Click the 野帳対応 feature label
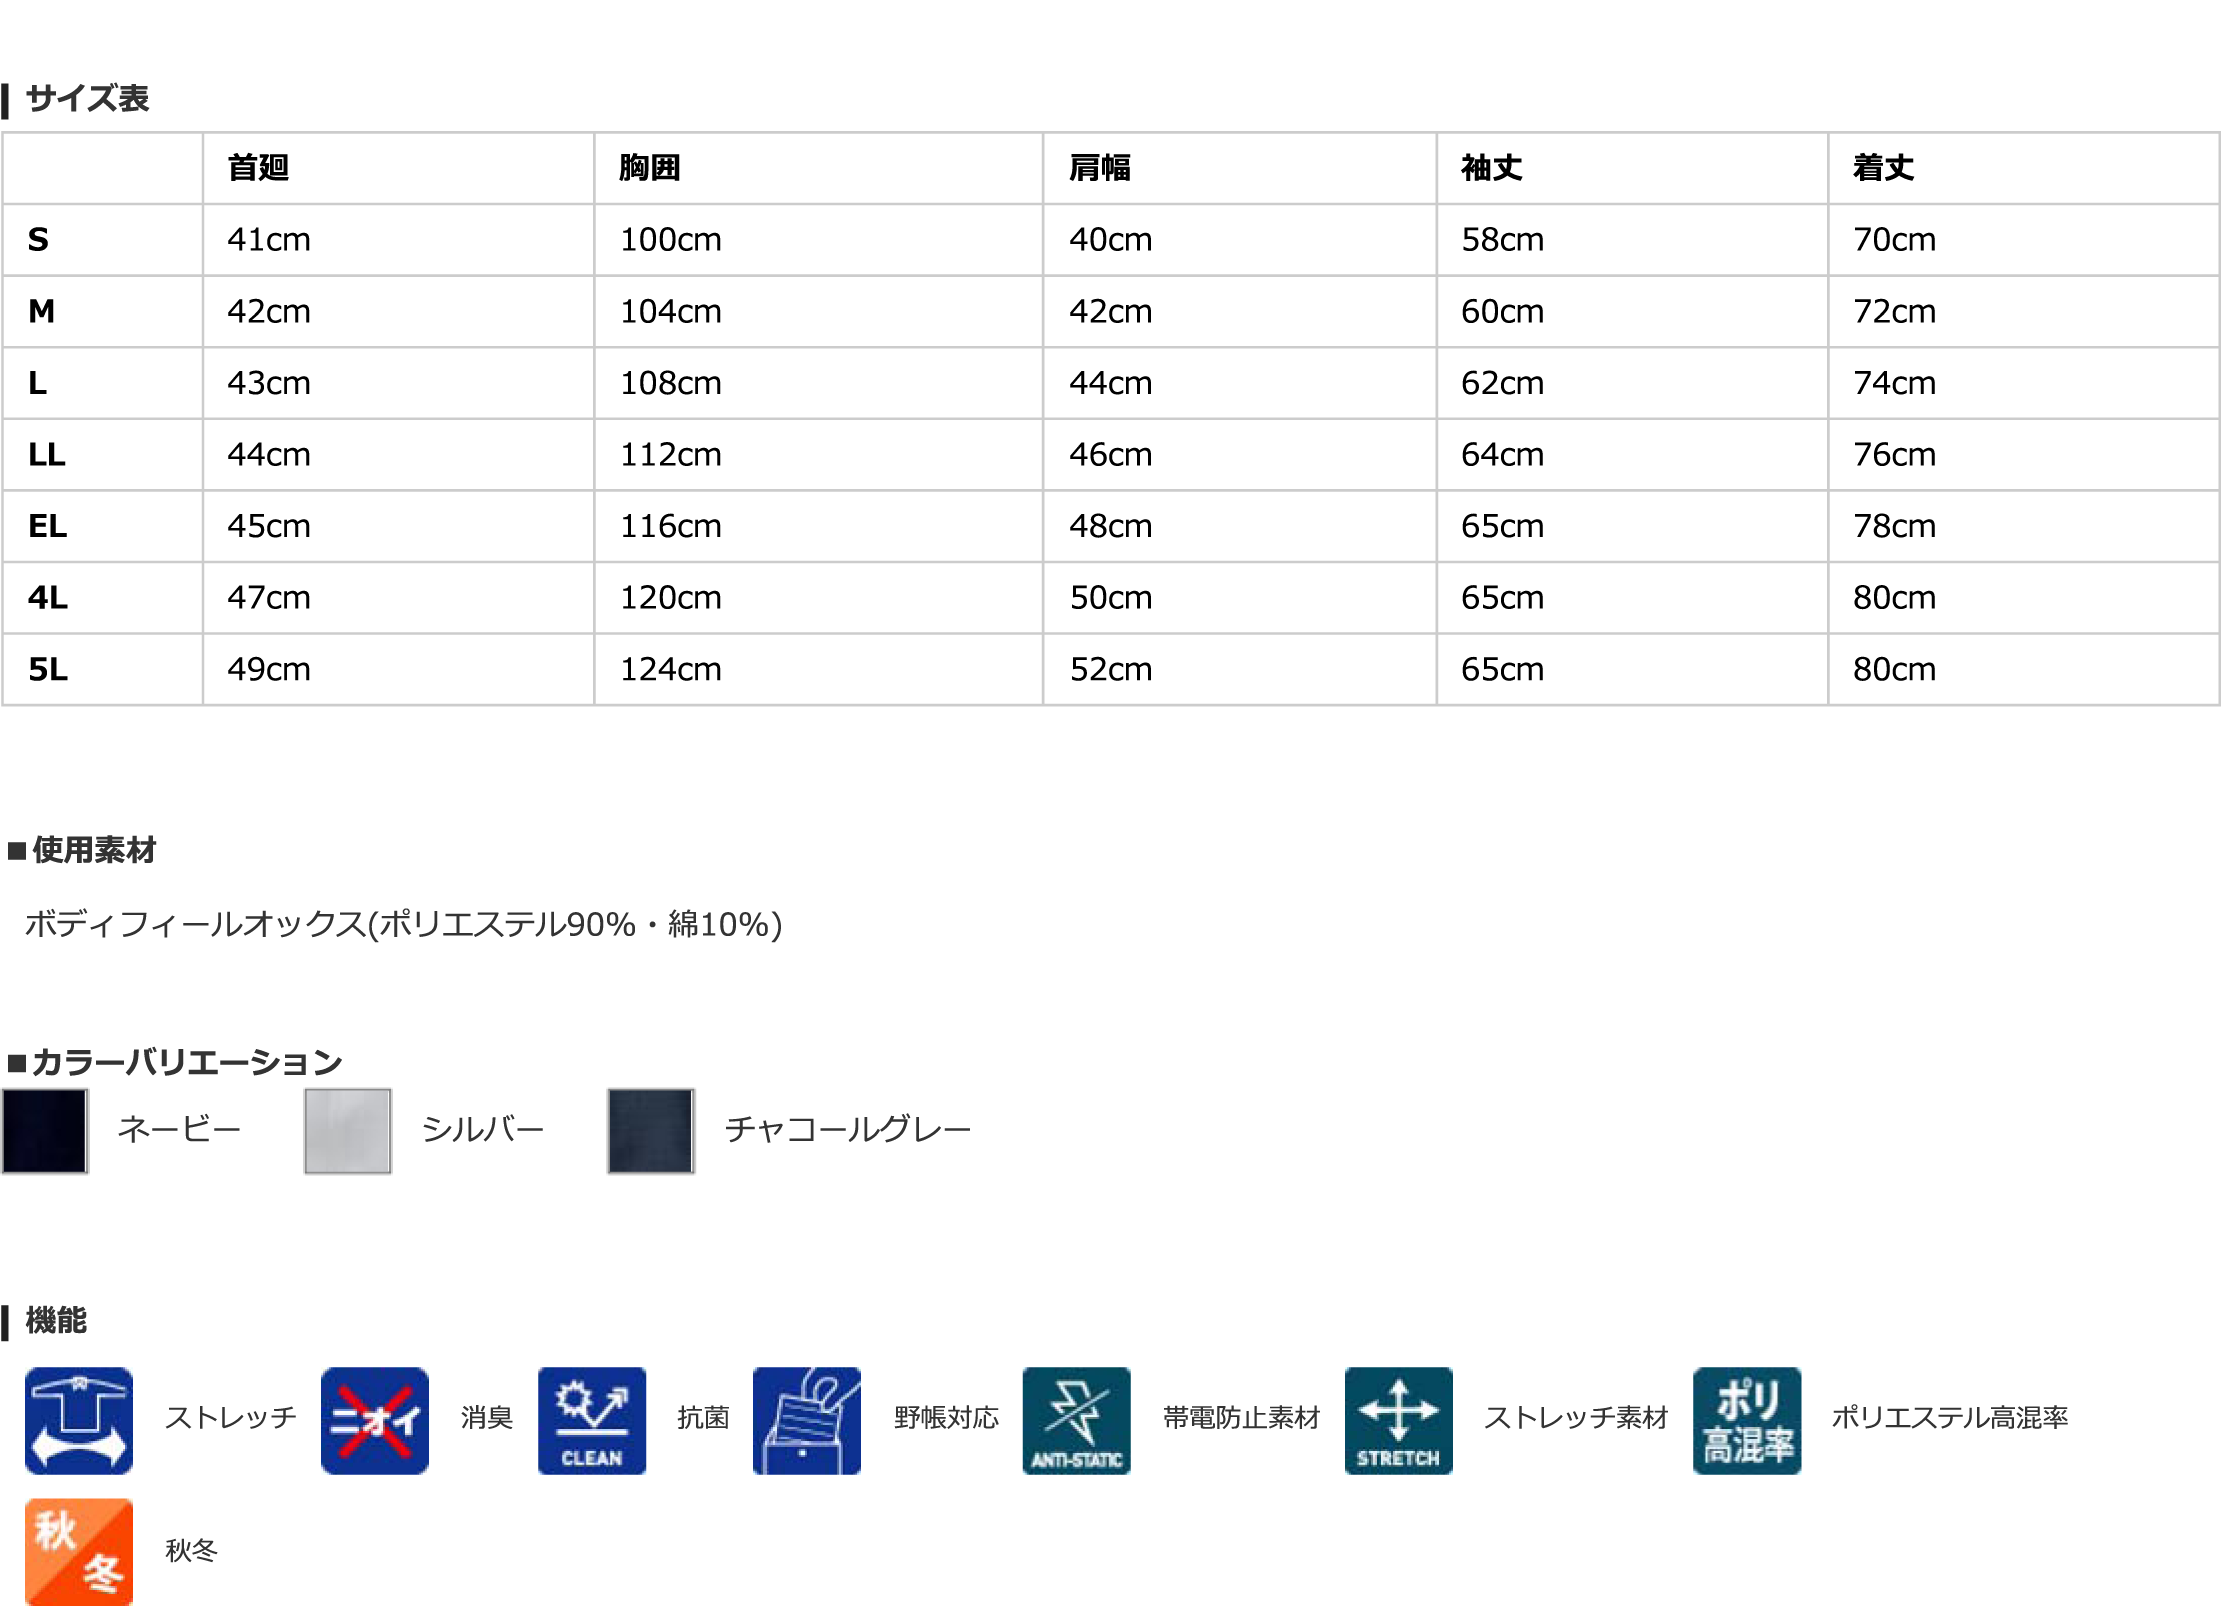Screen dimensions: 2221x1606 tap(946, 1418)
